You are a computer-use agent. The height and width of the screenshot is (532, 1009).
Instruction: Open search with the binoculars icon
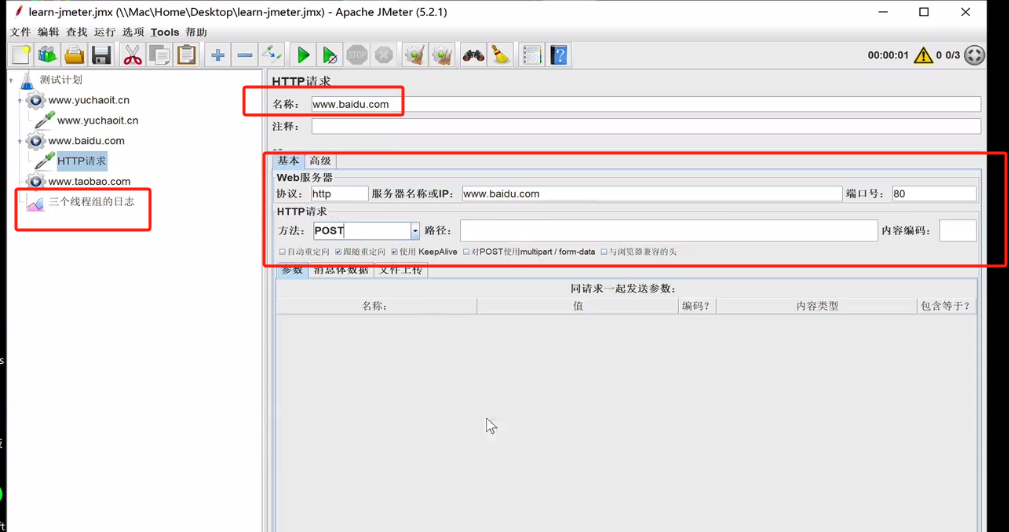click(x=473, y=55)
